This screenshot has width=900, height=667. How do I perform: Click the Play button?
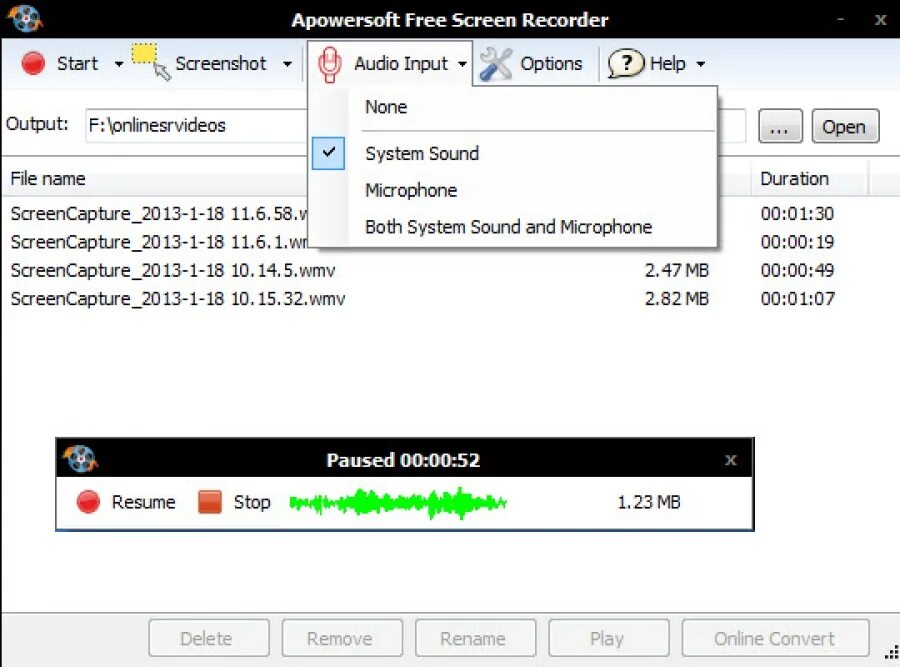pyautogui.click(x=608, y=638)
